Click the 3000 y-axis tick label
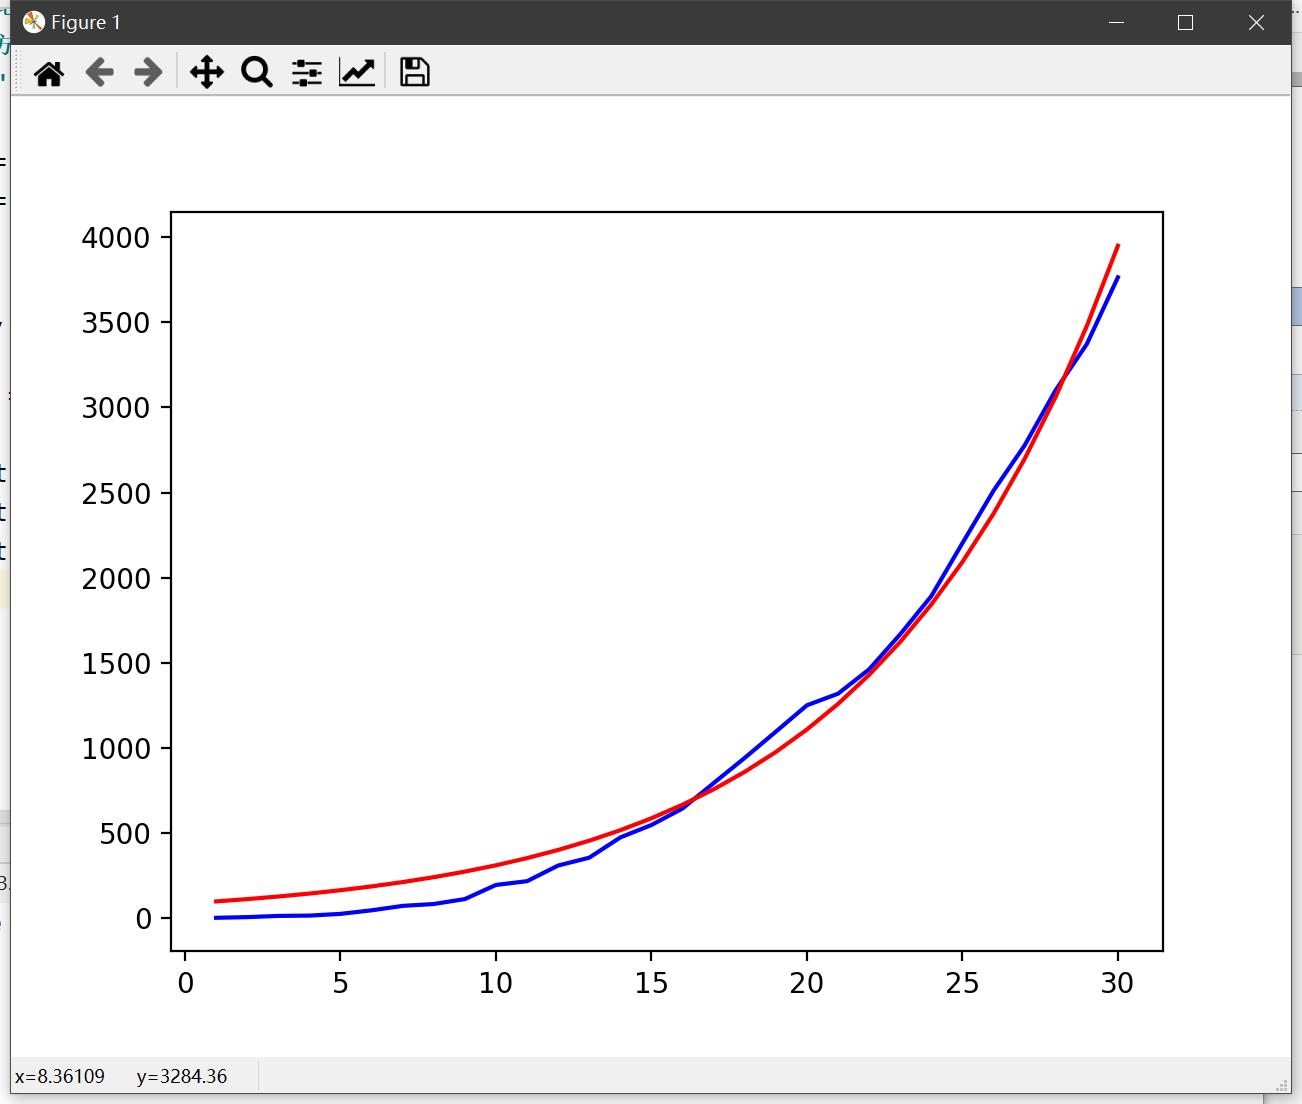The height and width of the screenshot is (1104, 1302). (115, 408)
